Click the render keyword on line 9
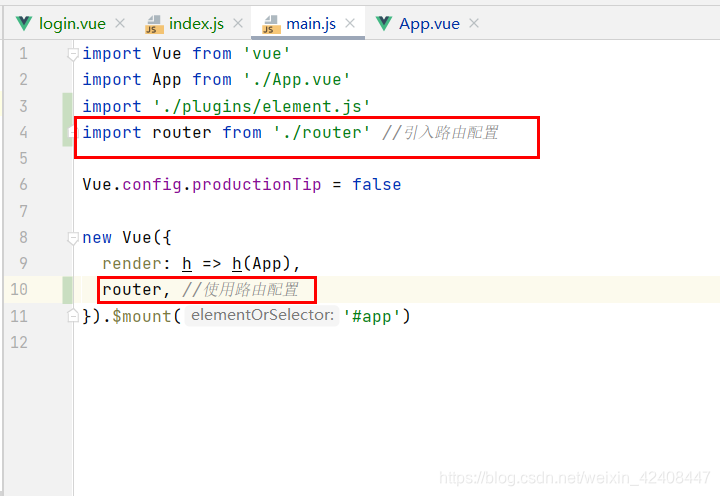Viewport: 720px width, 496px height. pos(132,264)
